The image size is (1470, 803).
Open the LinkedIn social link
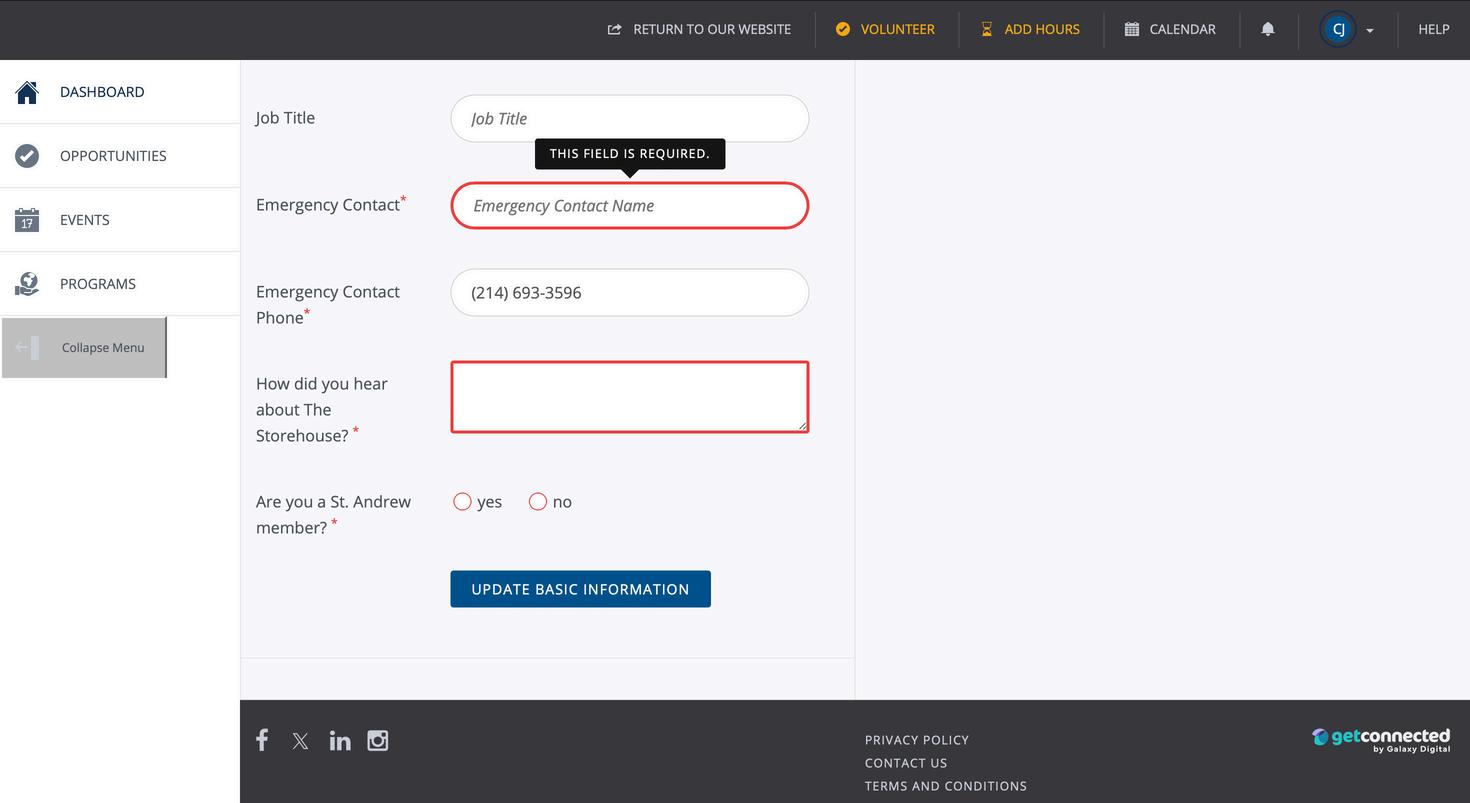340,740
